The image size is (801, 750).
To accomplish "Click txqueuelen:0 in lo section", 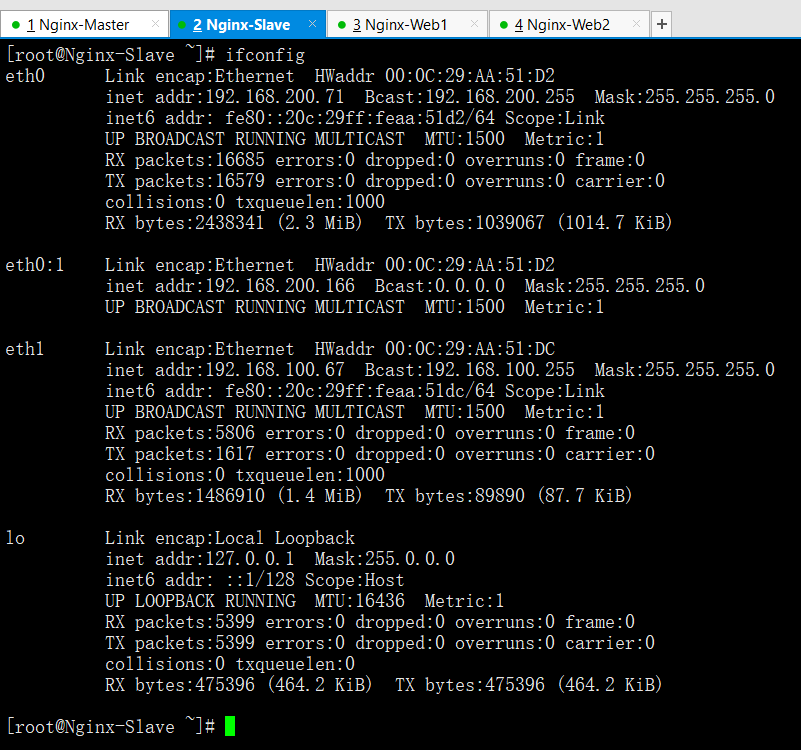I will pyautogui.click(x=295, y=664).
